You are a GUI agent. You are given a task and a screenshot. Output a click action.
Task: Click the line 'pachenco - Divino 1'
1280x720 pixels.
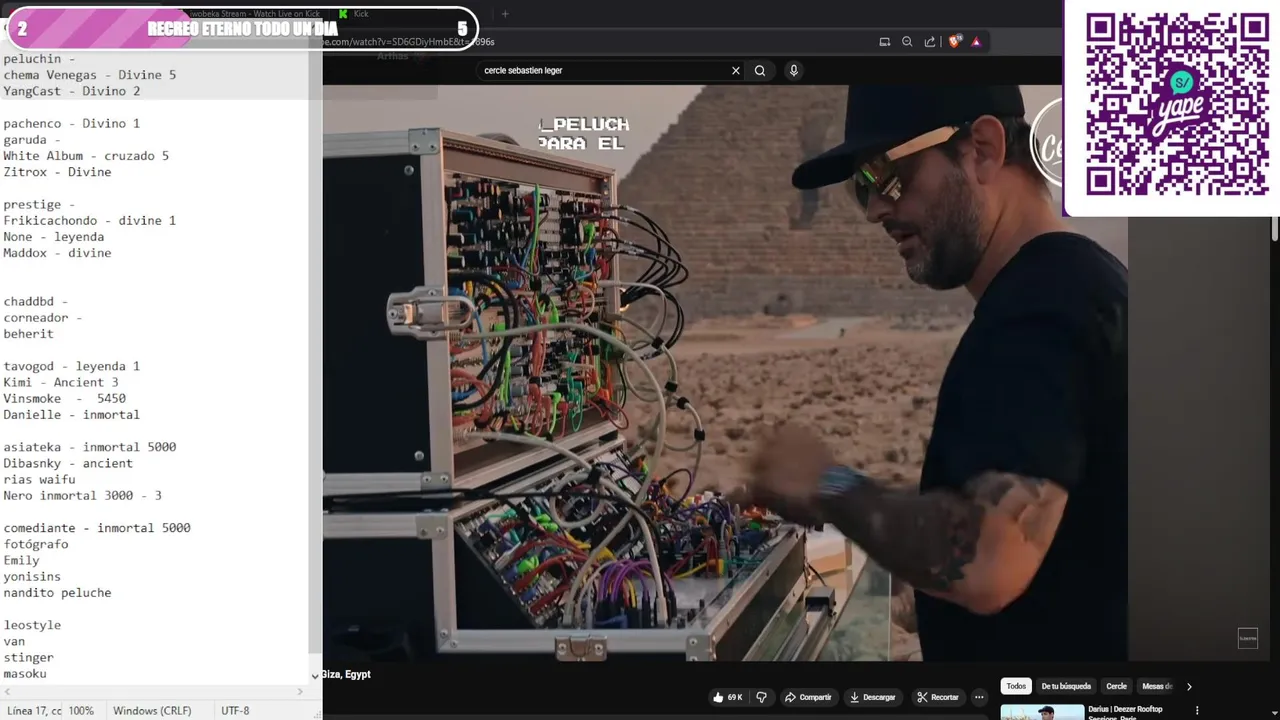point(72,123)
